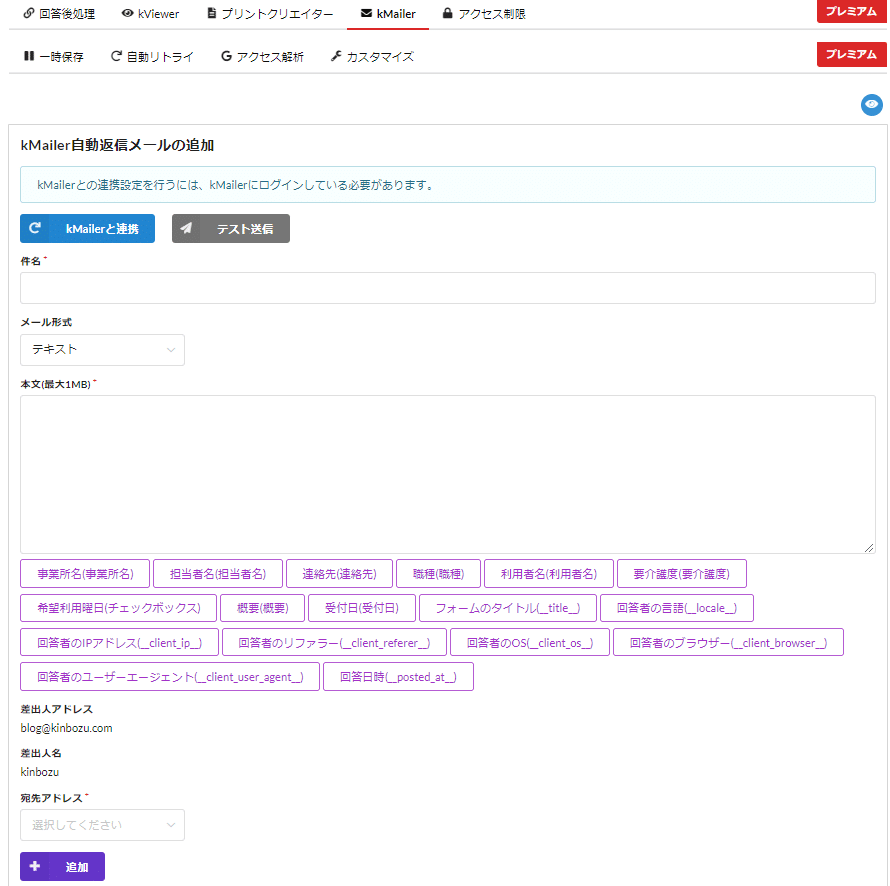
Task: Insert the フォームのタイトル(_title_) tag
Action: click(508, 608)
